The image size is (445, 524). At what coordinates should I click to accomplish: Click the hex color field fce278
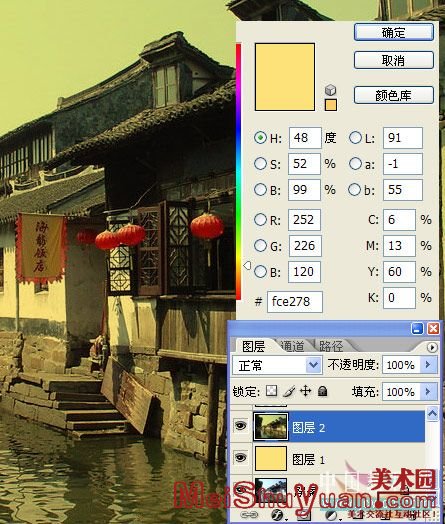295,302
